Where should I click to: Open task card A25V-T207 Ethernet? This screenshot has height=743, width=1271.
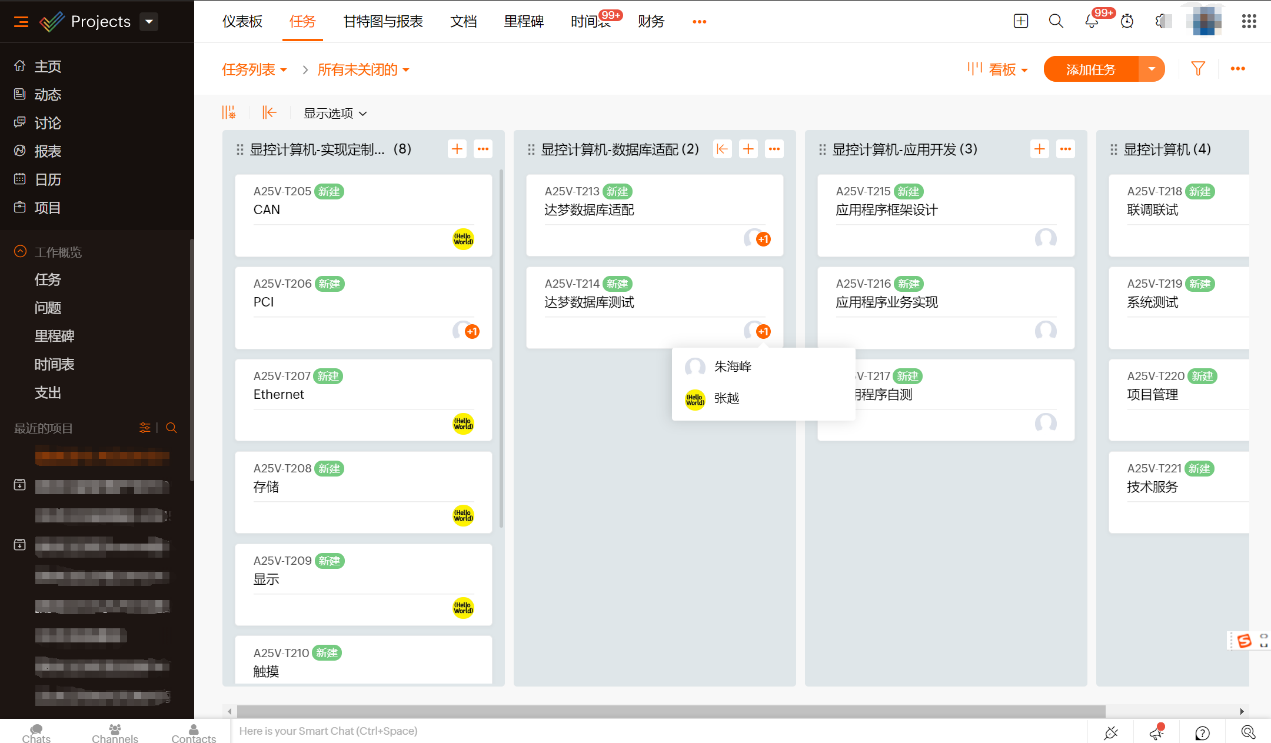(364, 400)
